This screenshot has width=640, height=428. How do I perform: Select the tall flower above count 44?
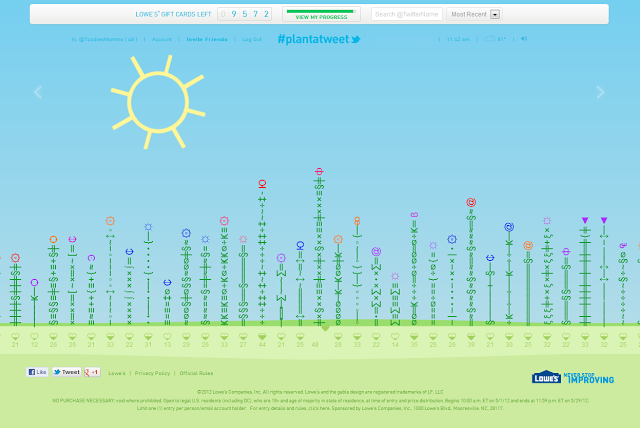tap(262, 253)
